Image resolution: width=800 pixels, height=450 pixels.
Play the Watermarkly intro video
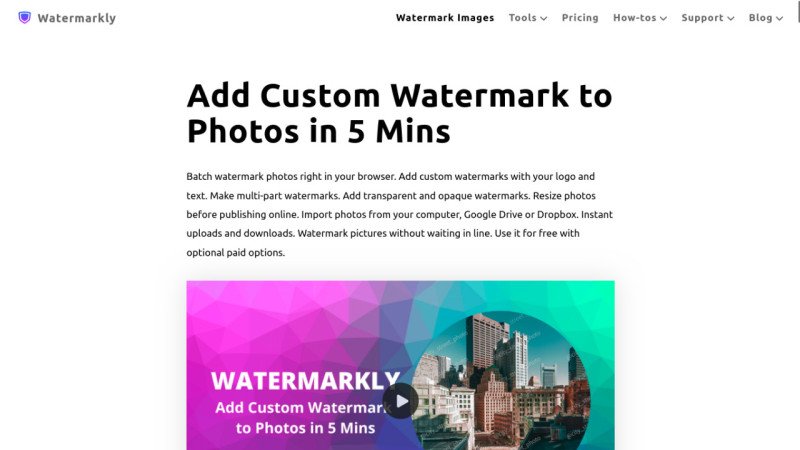[x=401, y=401]
